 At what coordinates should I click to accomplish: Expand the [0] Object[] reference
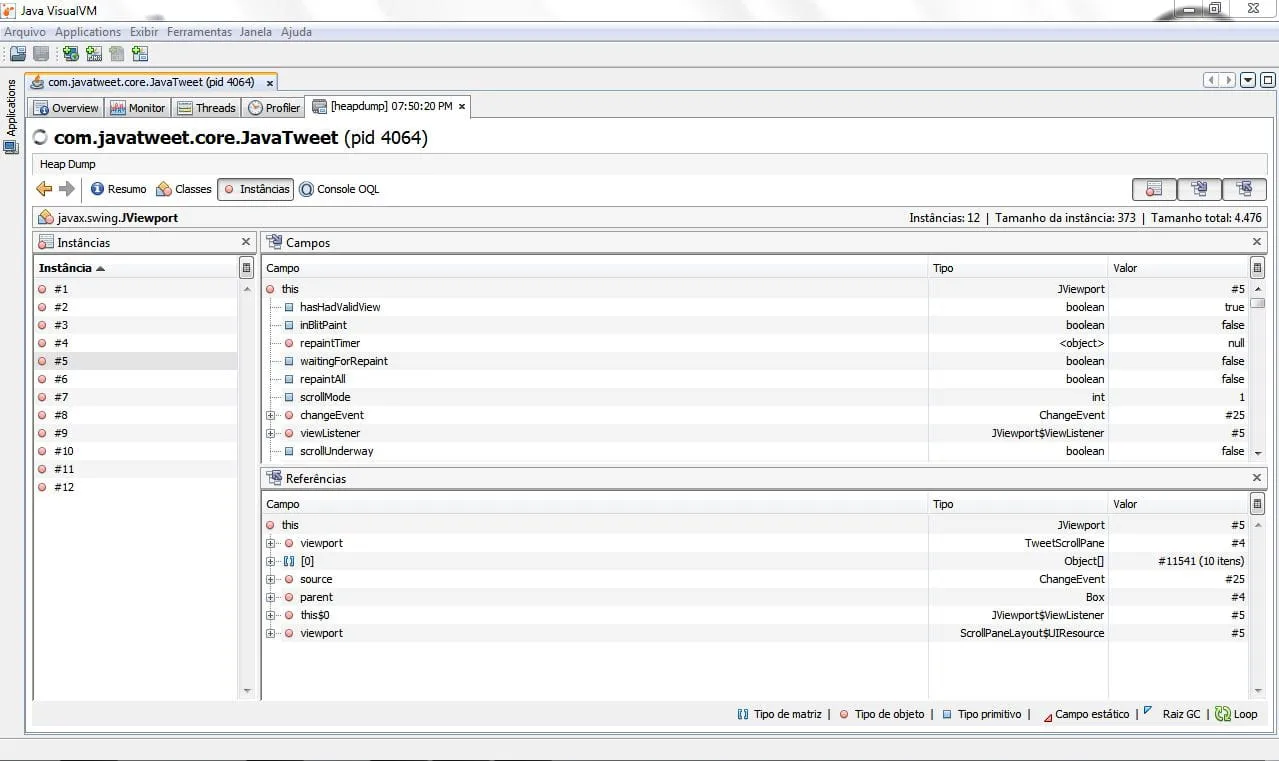271,561
